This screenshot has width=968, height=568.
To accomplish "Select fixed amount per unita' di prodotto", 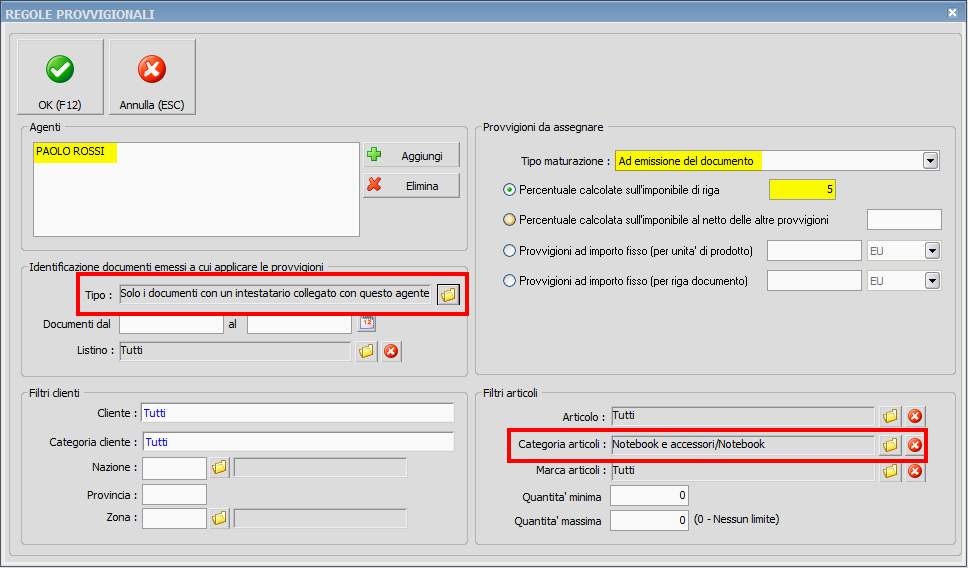I will tap(510, 250).
